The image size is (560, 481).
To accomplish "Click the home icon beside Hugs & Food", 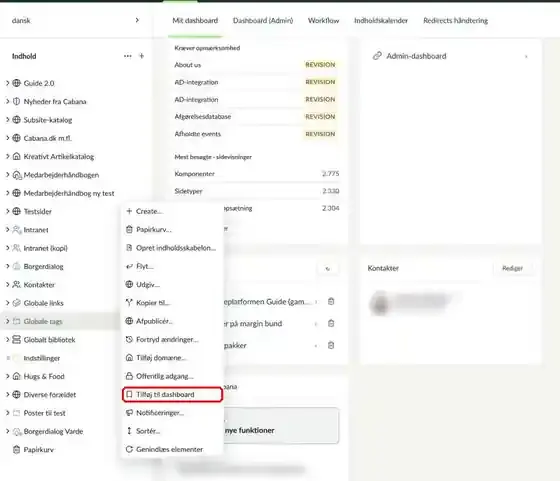I will click(16, 376).
